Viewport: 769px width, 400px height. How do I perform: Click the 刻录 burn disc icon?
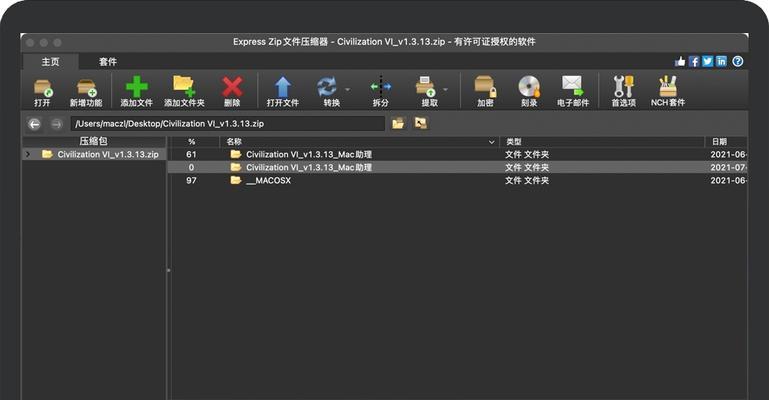[529, 87]
